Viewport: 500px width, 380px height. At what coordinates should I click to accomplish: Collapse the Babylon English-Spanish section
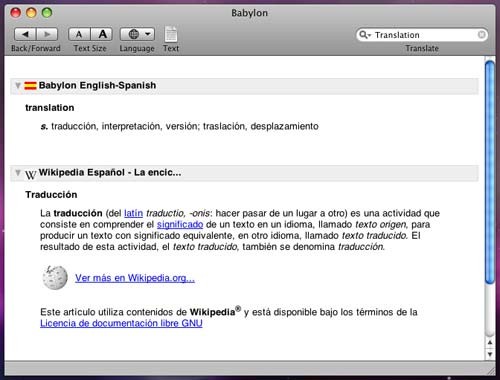click(18, 86)
